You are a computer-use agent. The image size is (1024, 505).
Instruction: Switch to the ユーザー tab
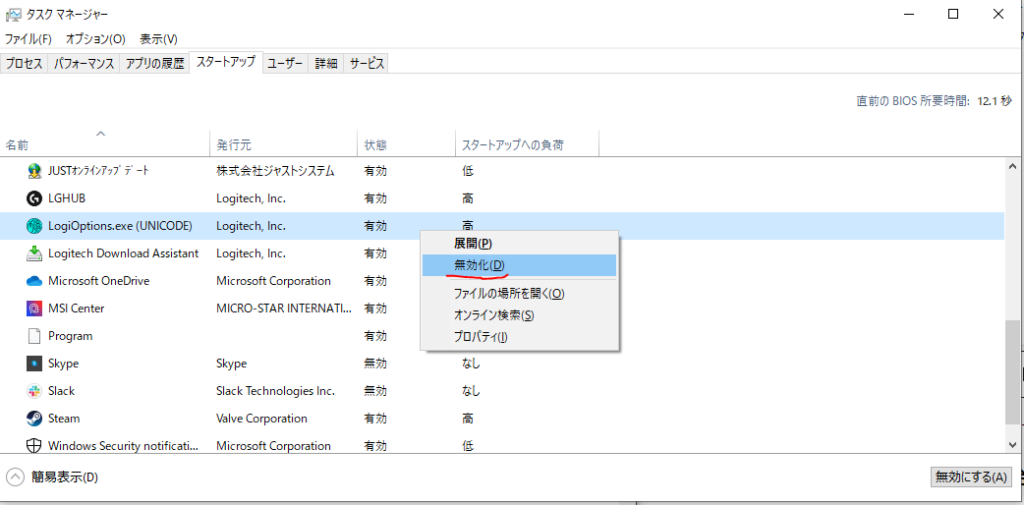[285, 64]
